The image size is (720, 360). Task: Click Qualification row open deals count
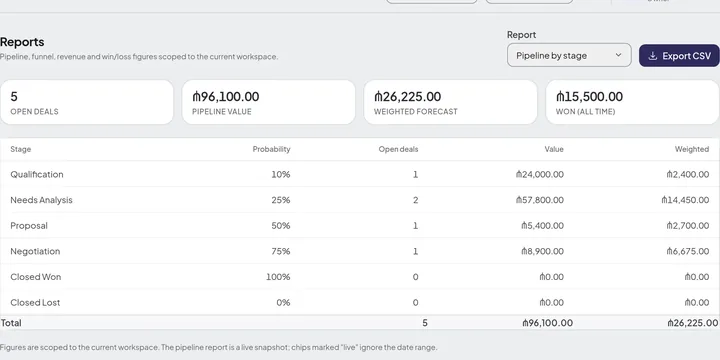click(x=416, y=174)
